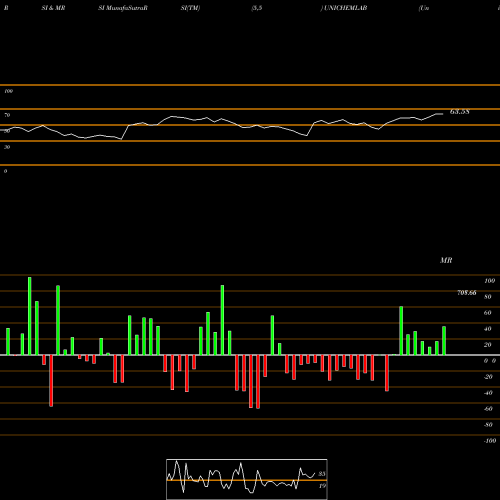Click the RSI axis label 30
This screenshot has height=500, width=500.
[x=7, y=147]
